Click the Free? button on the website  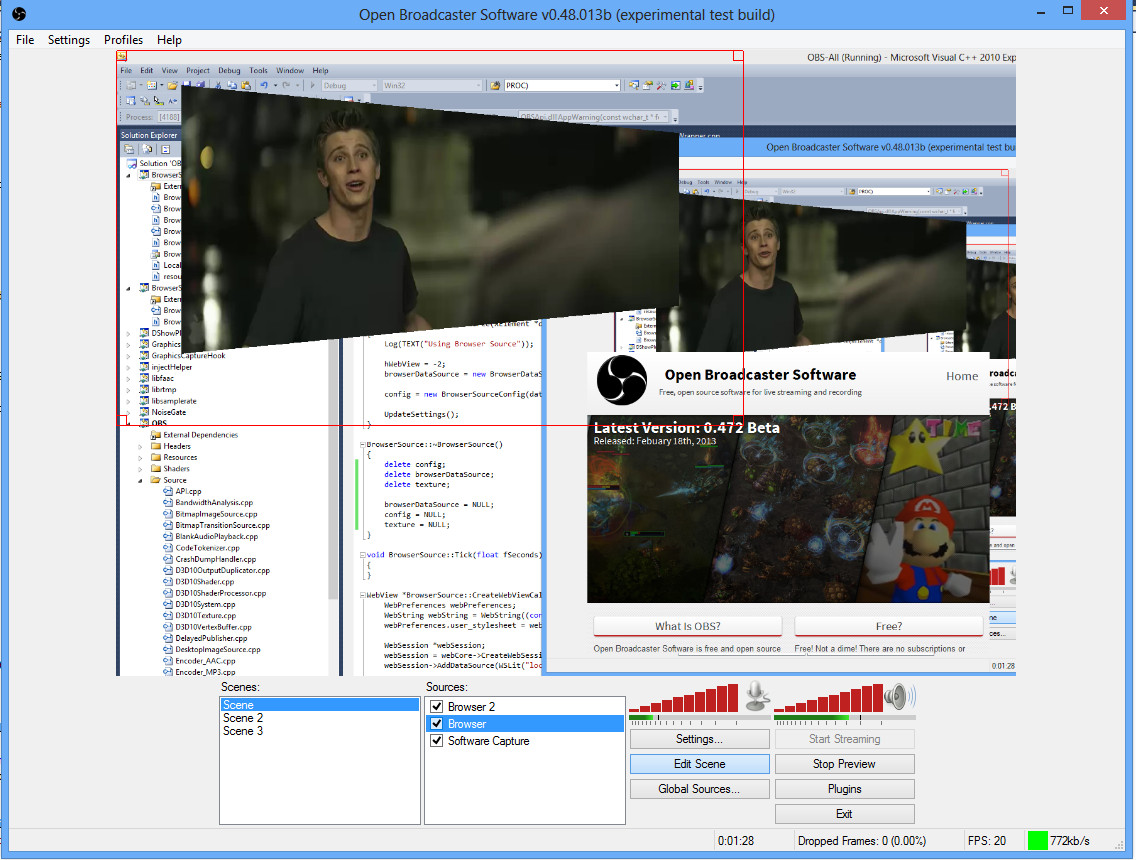coord(888,626)
